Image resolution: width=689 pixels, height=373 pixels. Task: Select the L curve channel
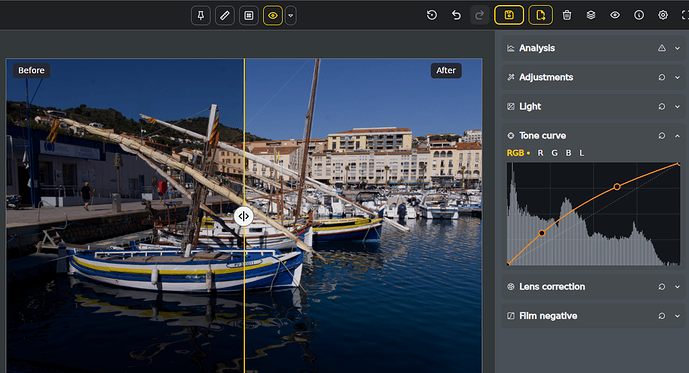582,153
